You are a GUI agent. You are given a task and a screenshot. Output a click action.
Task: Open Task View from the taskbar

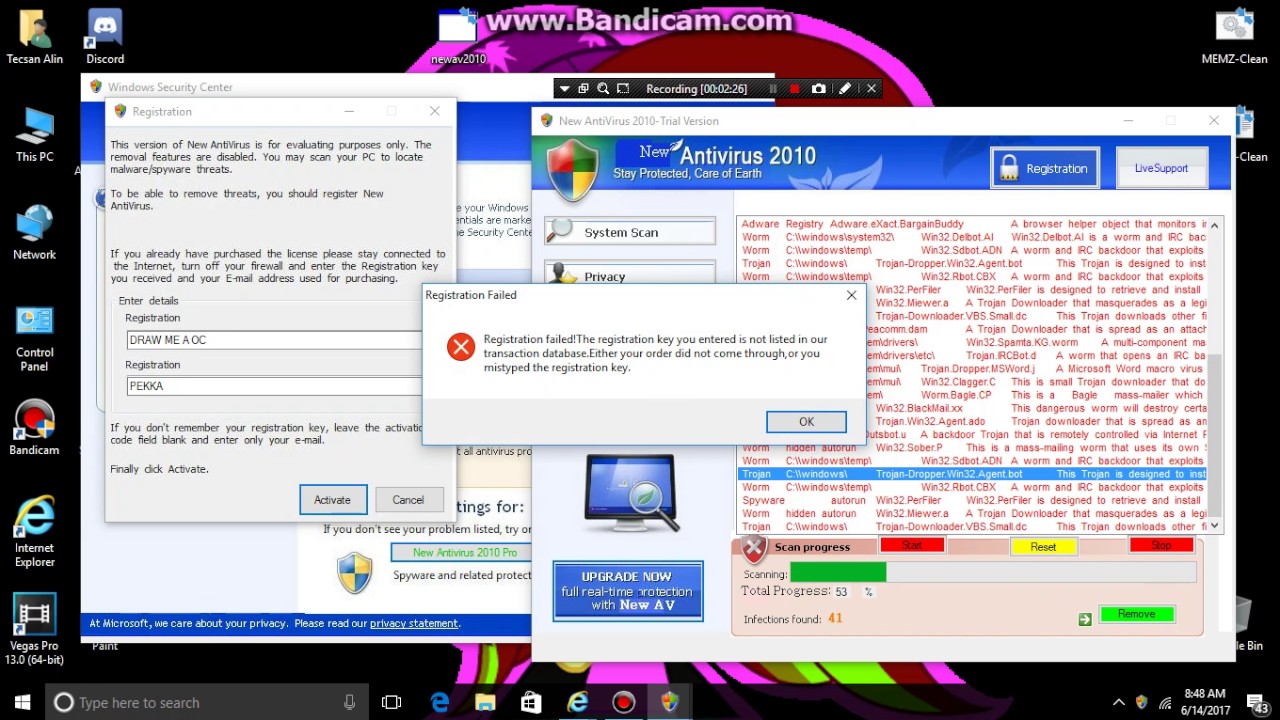tap(392, 703)
